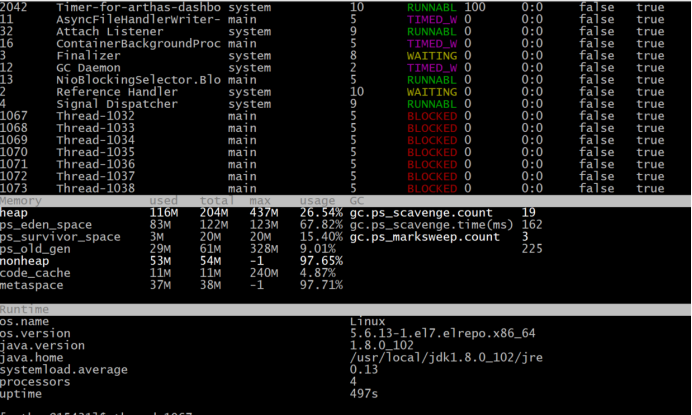The image size is (692, 415).
Task: Select the metaspace row label
Action: click(33, 285)
